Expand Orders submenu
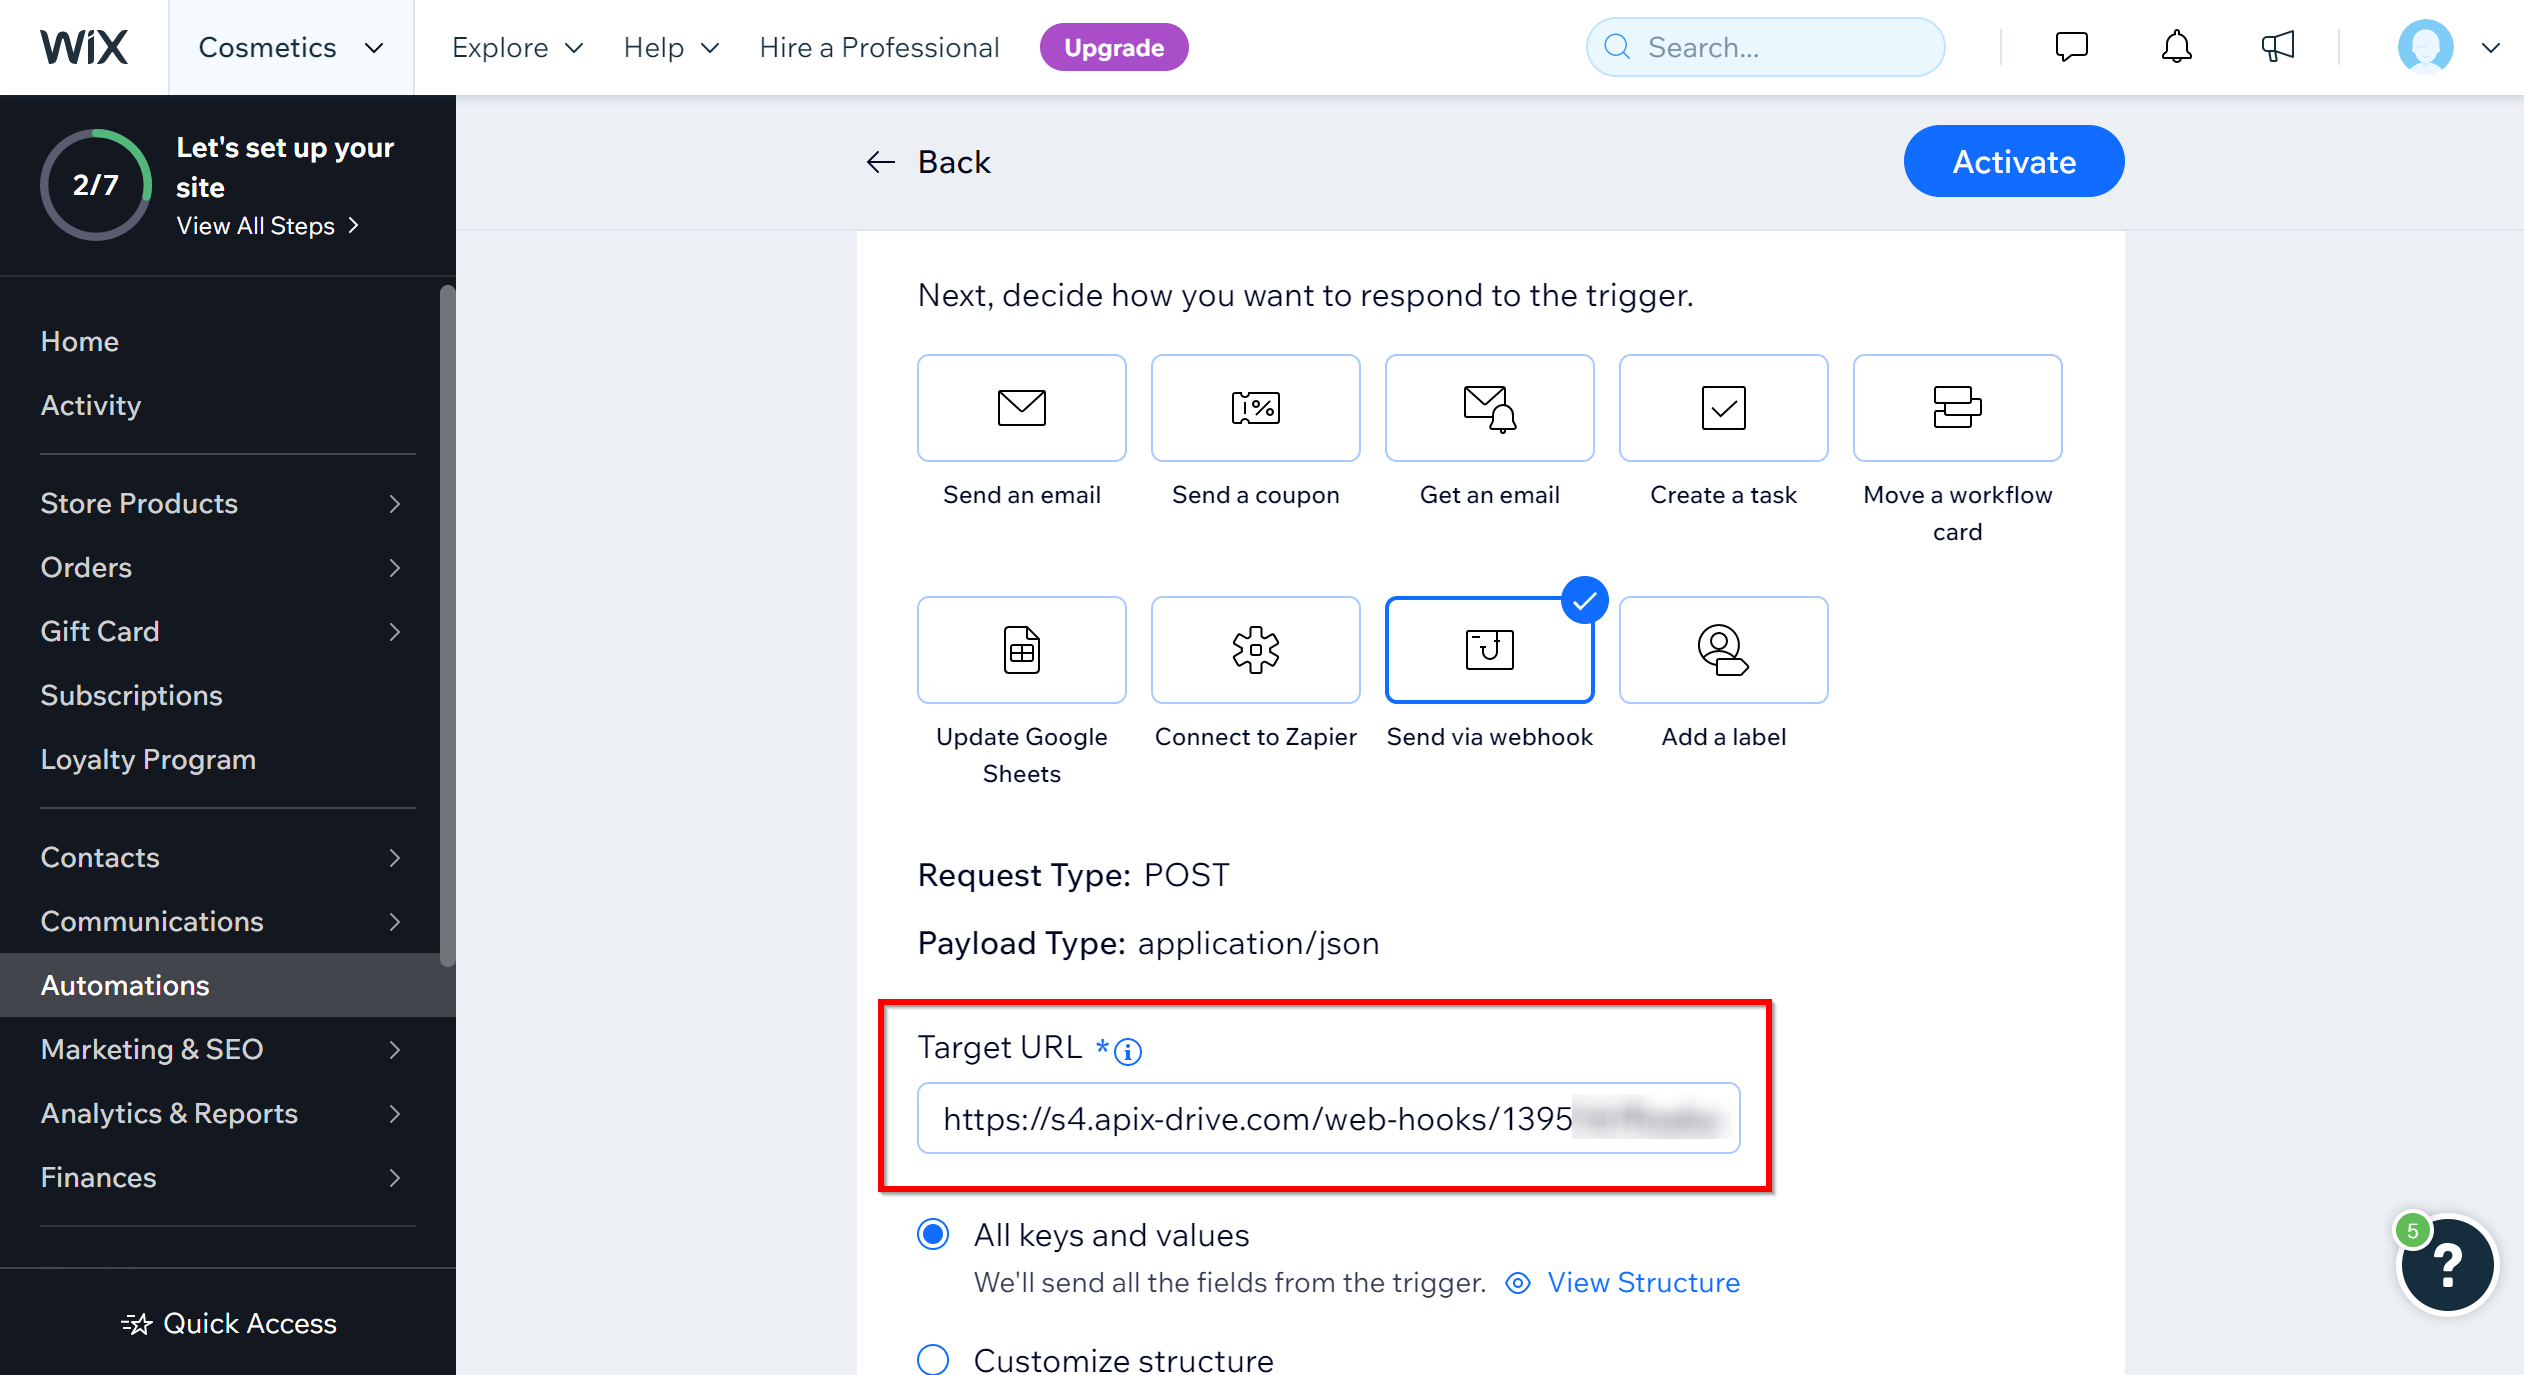 pos(395,568)
